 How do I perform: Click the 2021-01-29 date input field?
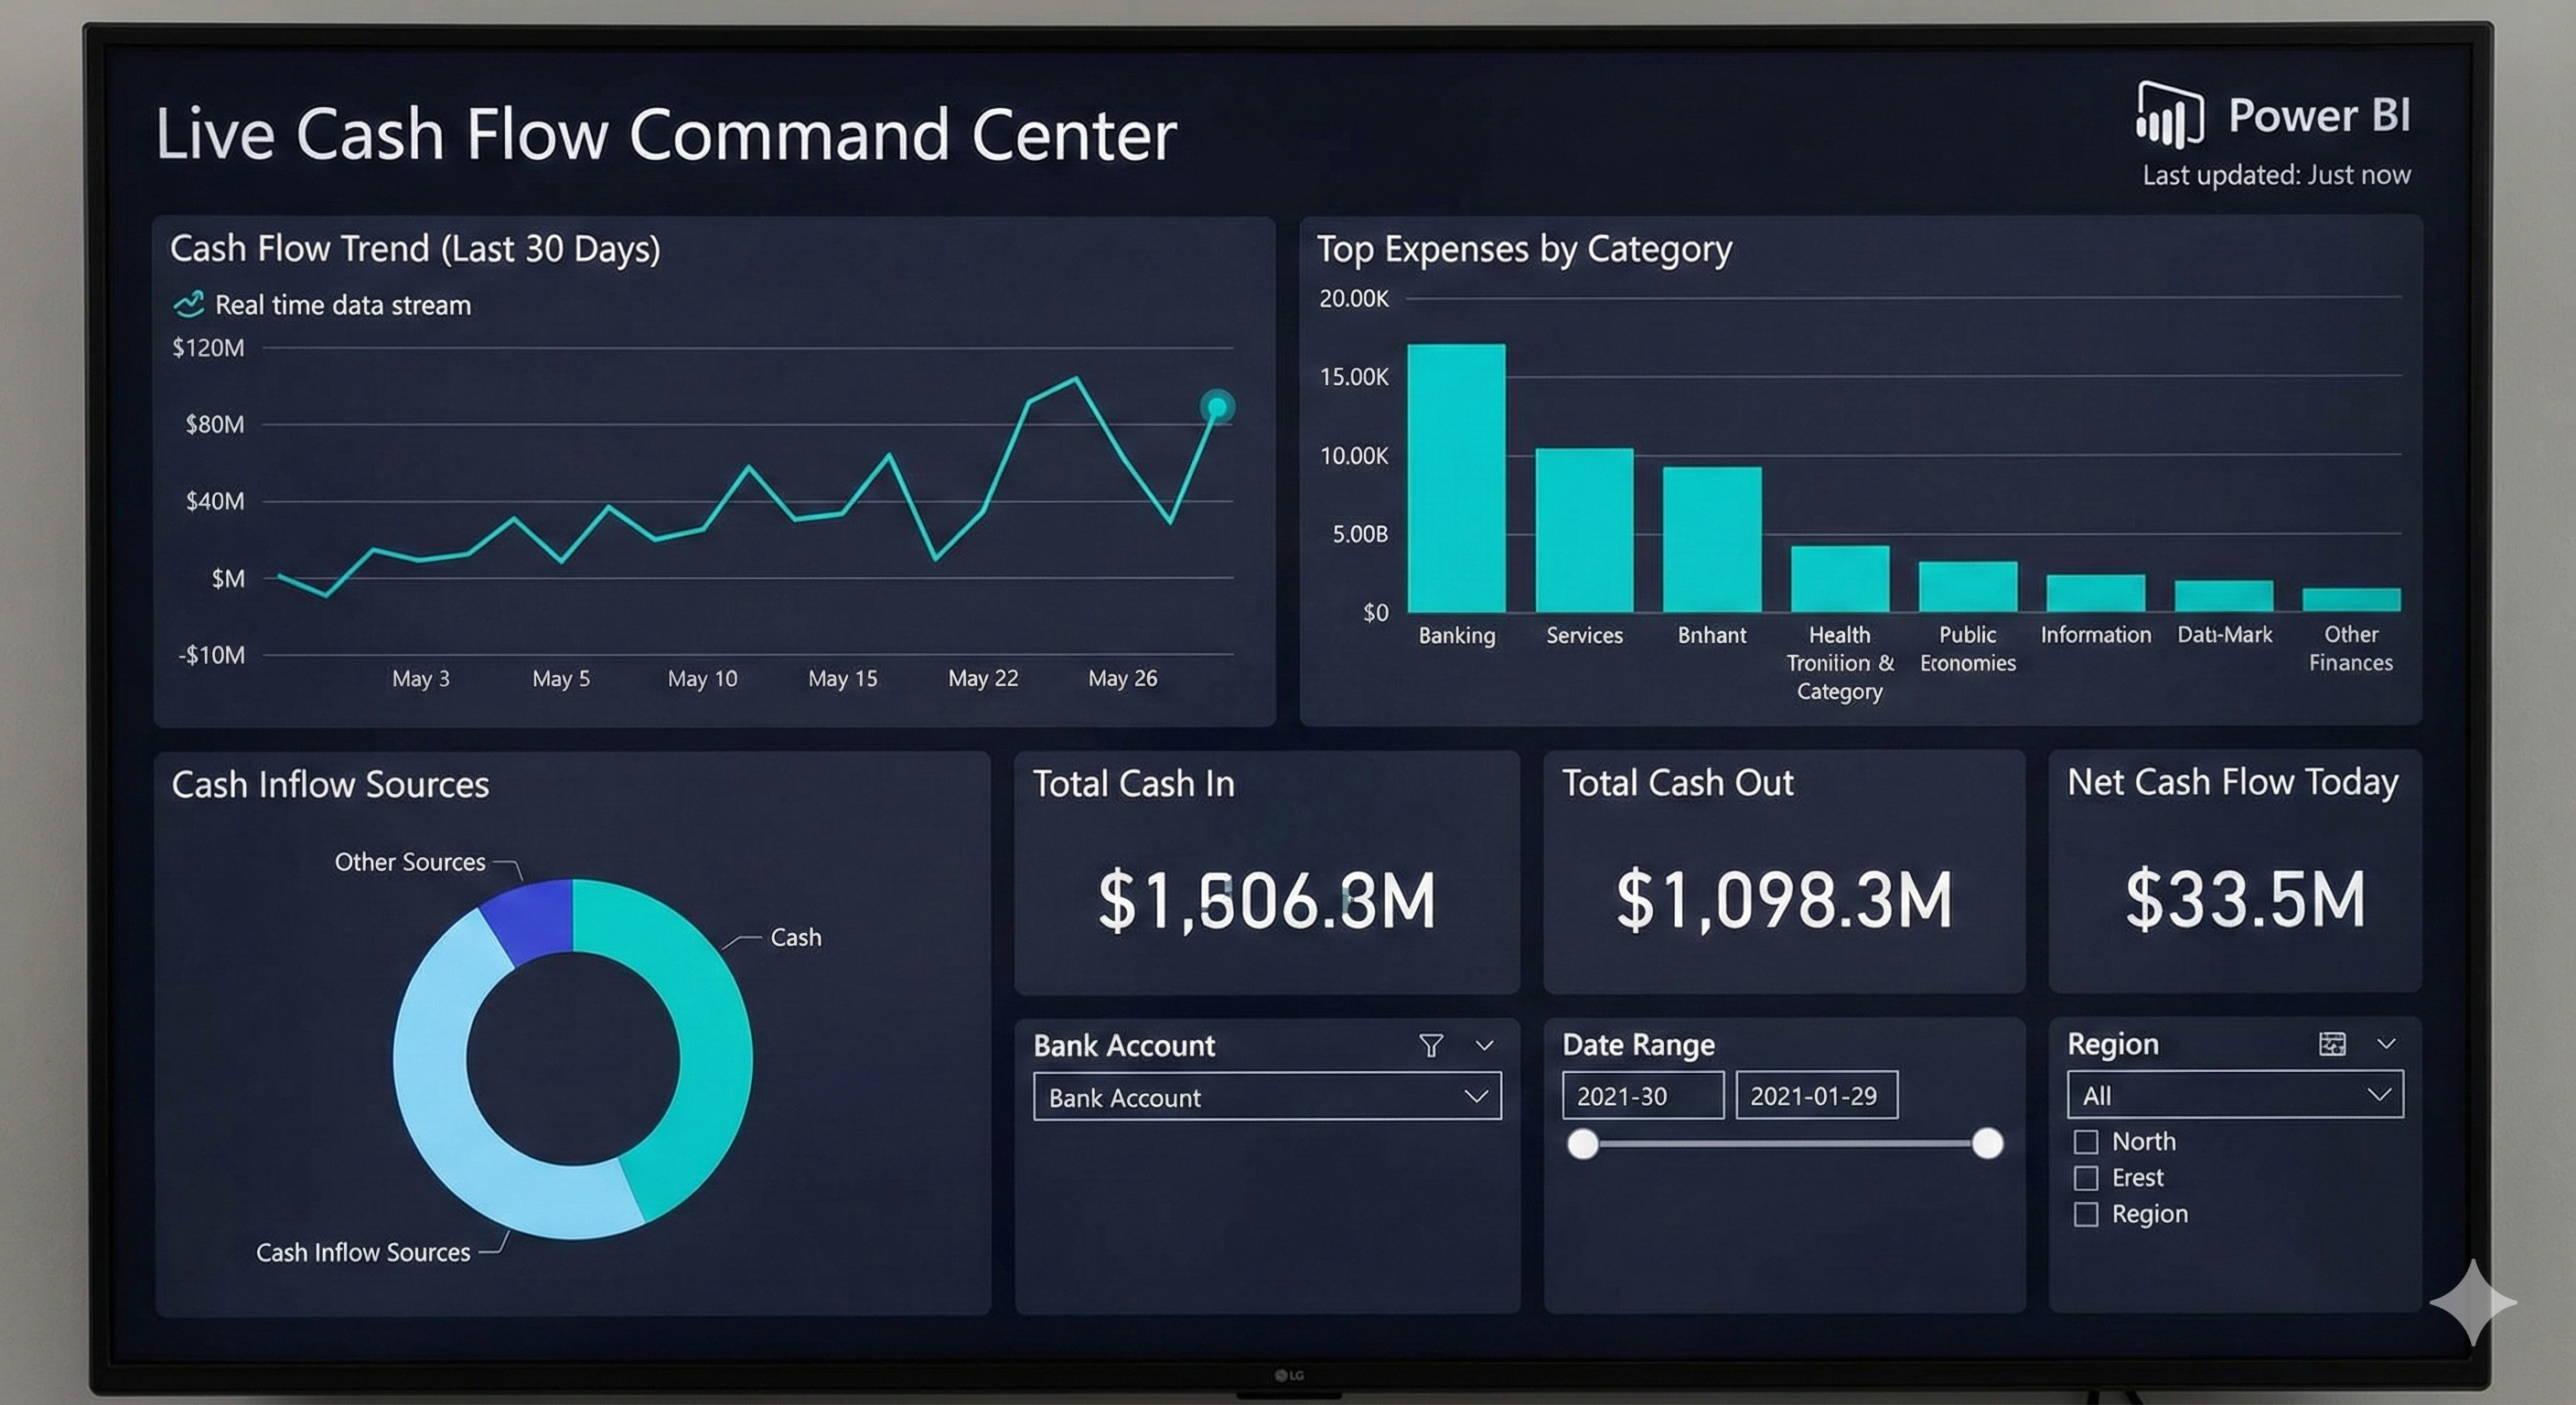[x=1816, y=1095]
